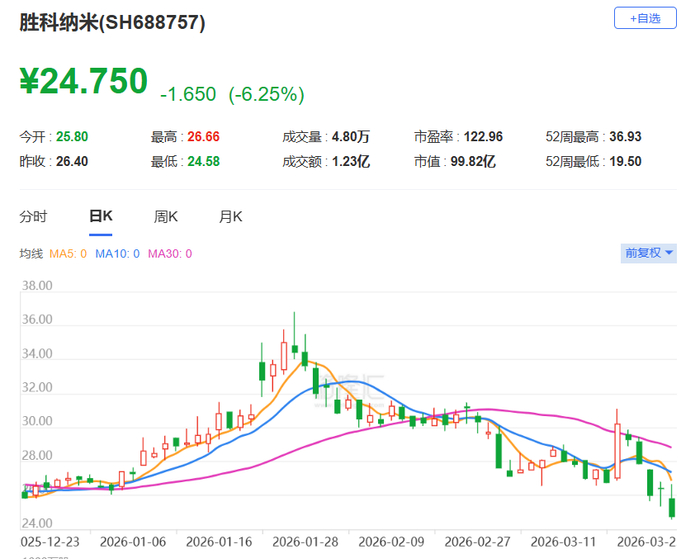Select the 日K chart tab
This screenshot has height=559, width=700.
pos(100,217)
